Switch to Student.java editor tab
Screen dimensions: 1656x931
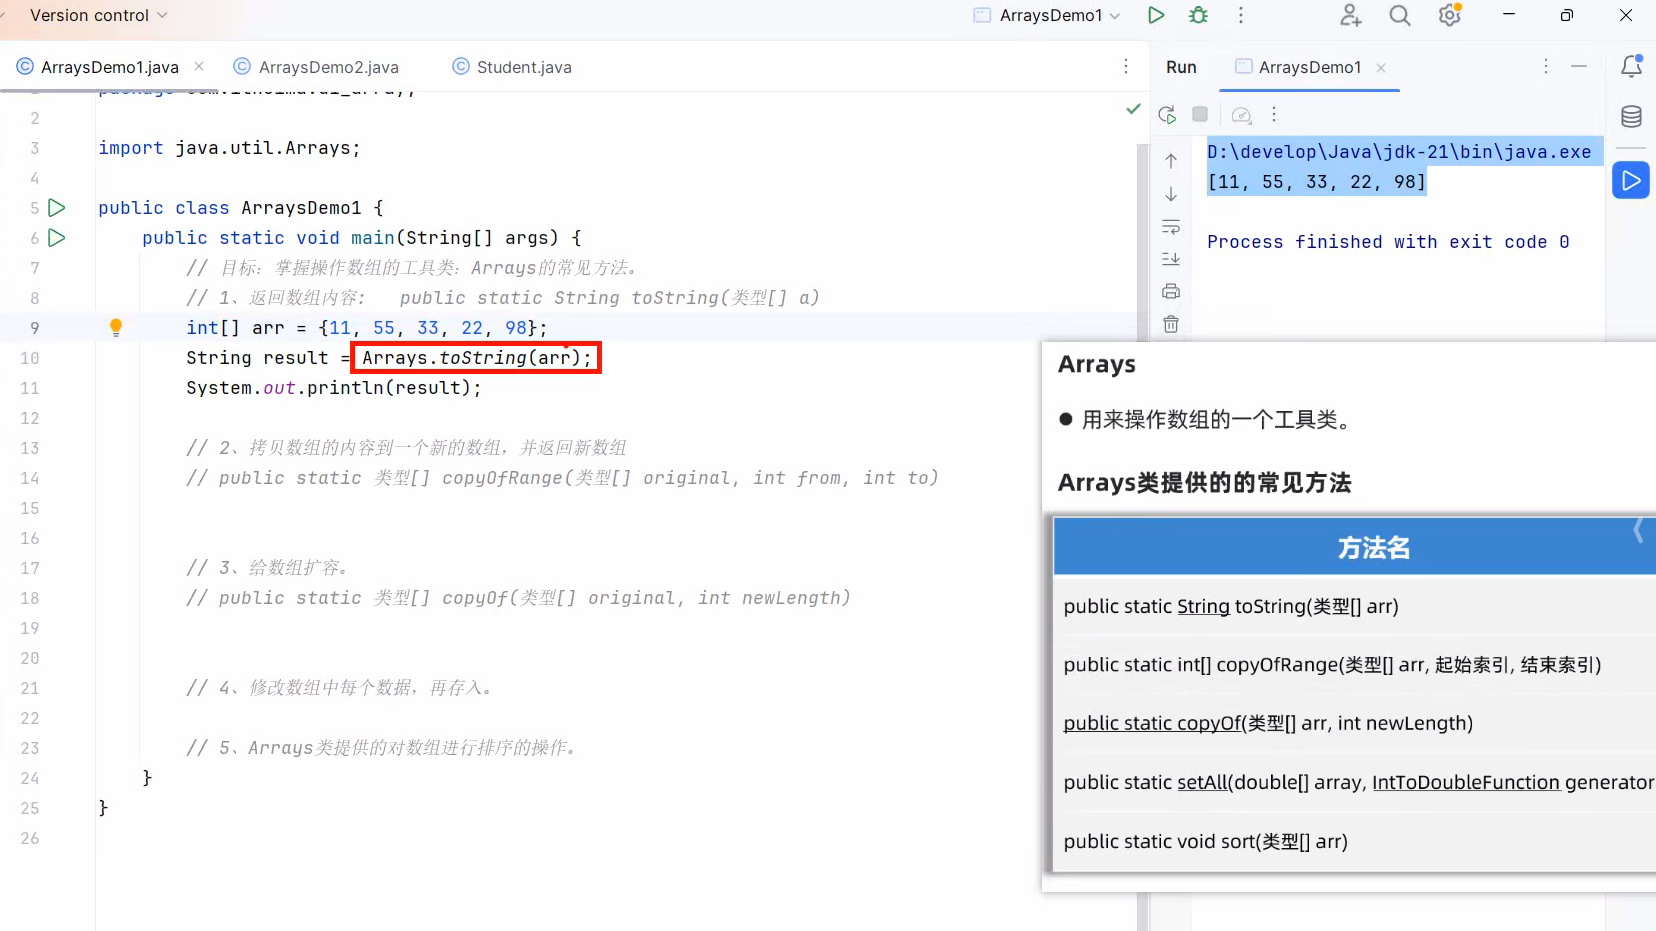pyautogui.click(x=512, y=67)
